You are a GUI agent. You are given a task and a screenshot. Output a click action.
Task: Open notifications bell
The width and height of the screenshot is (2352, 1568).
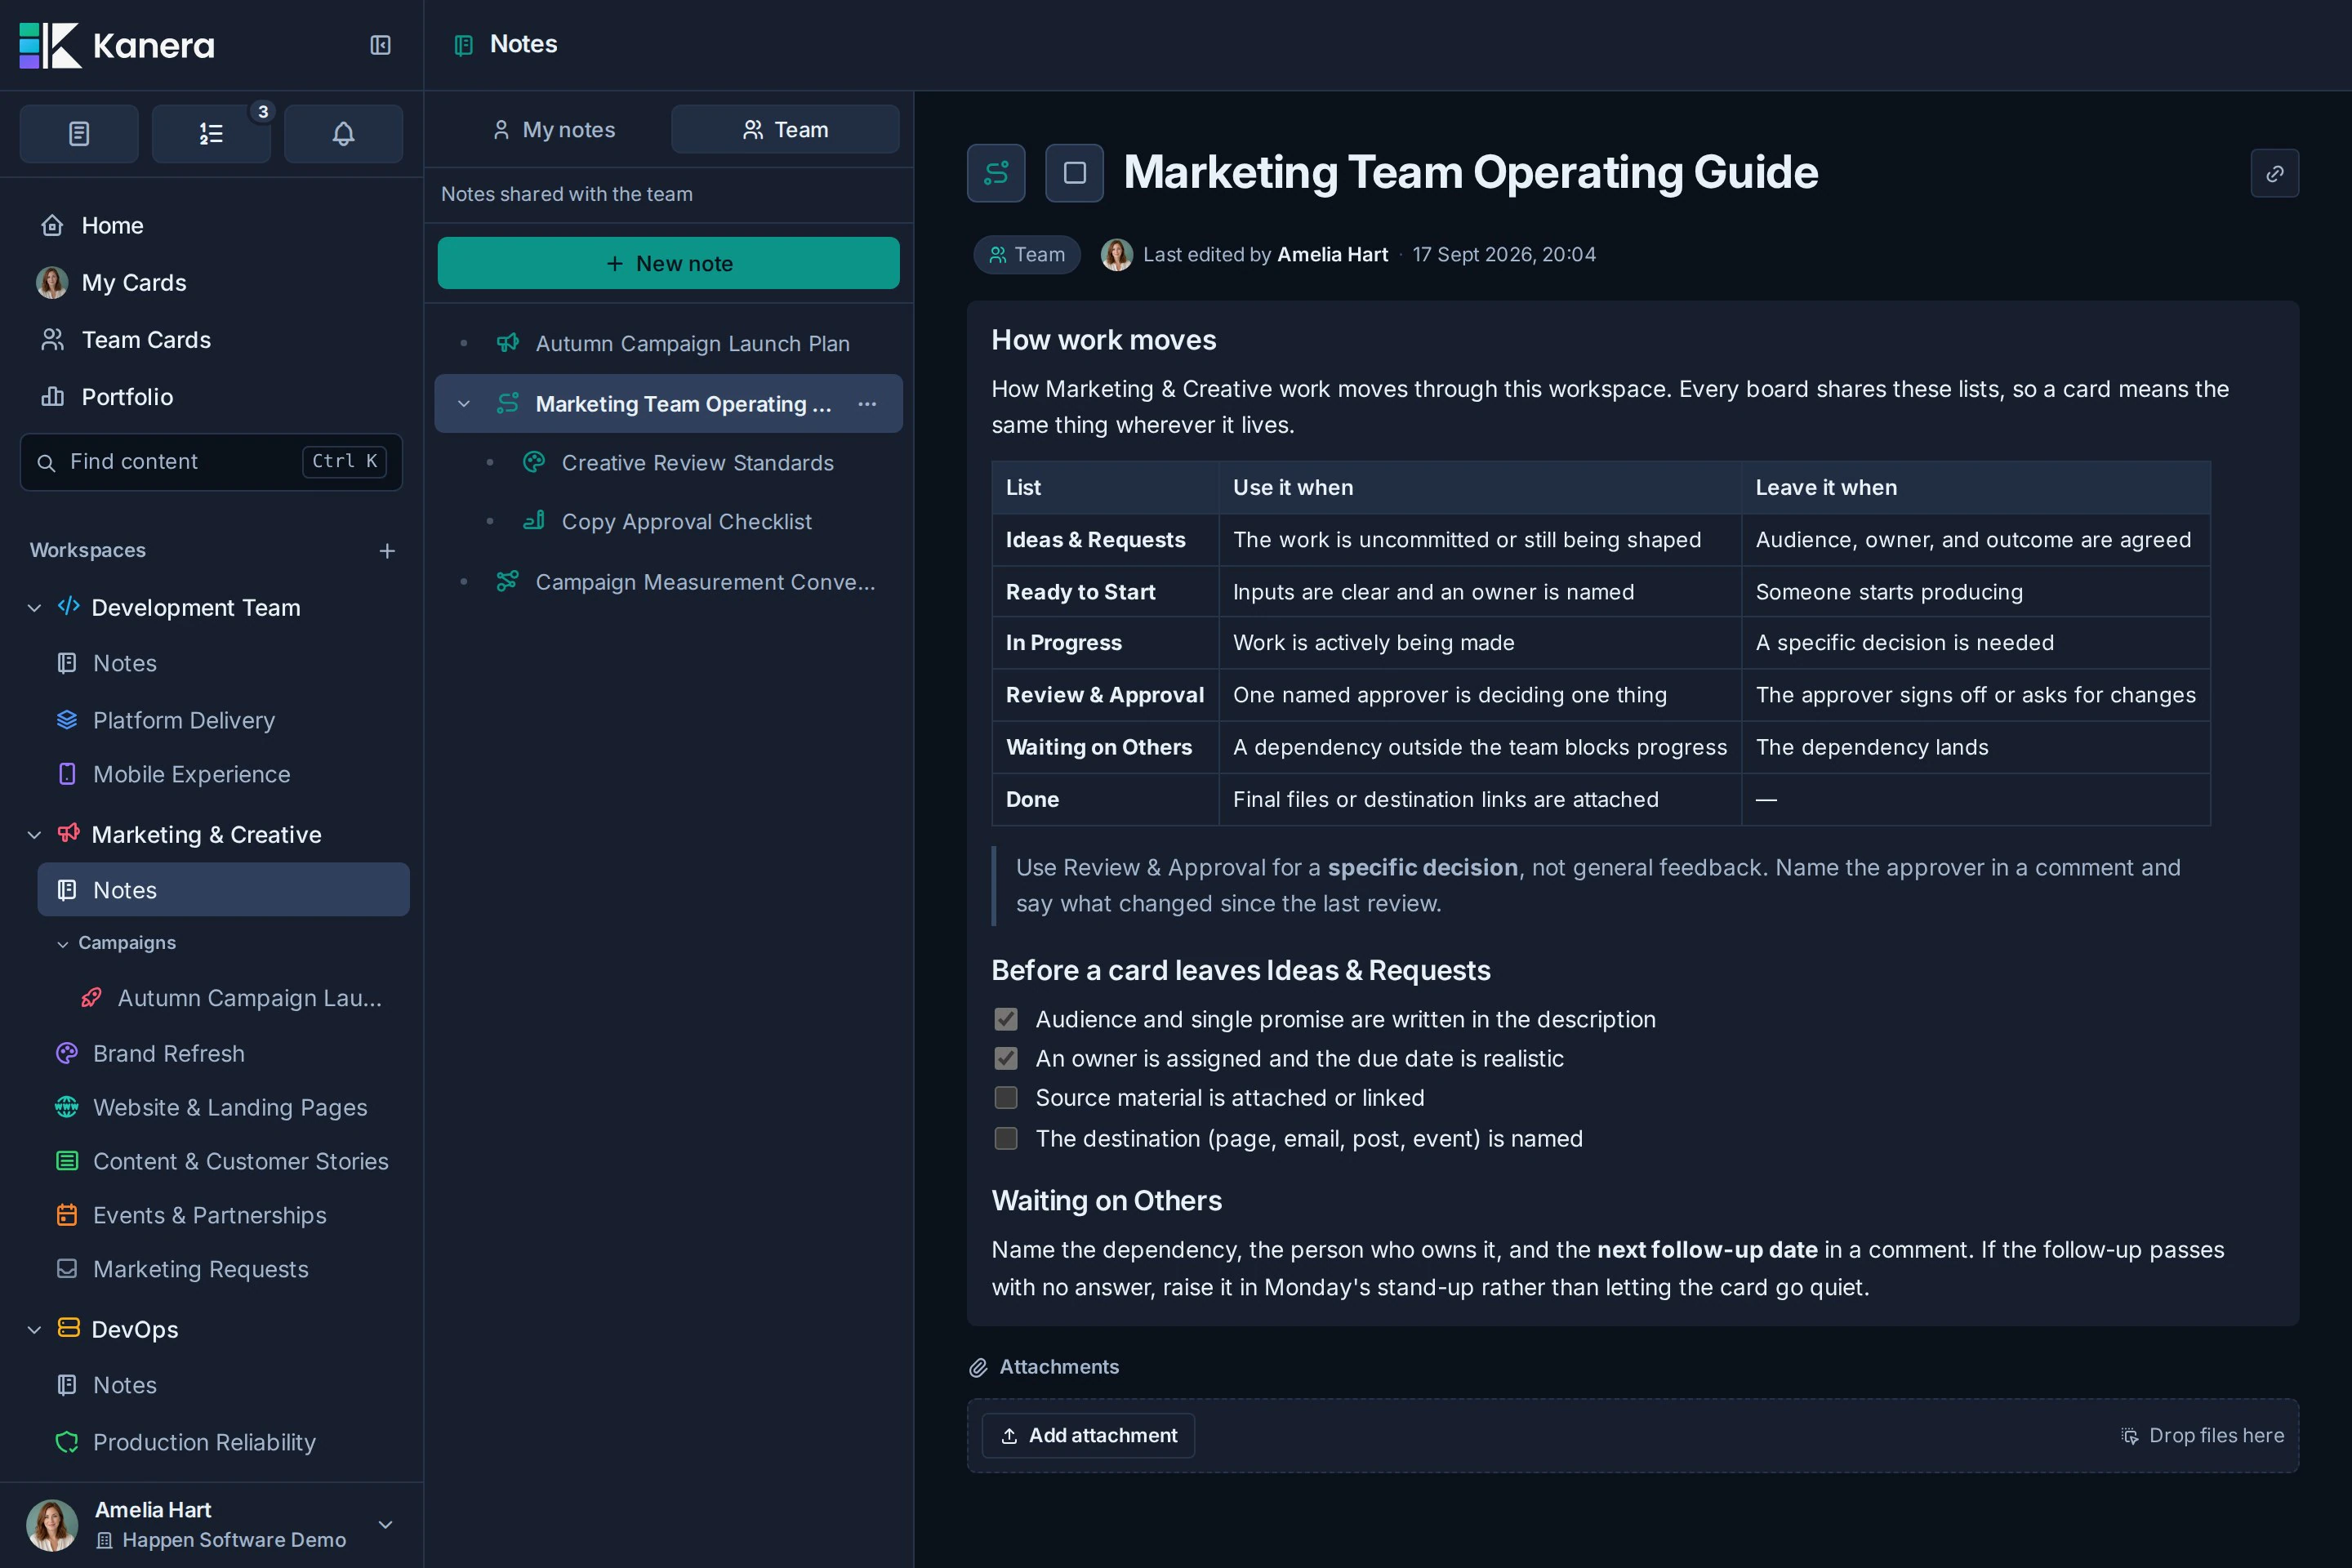[x=343, y=133]
